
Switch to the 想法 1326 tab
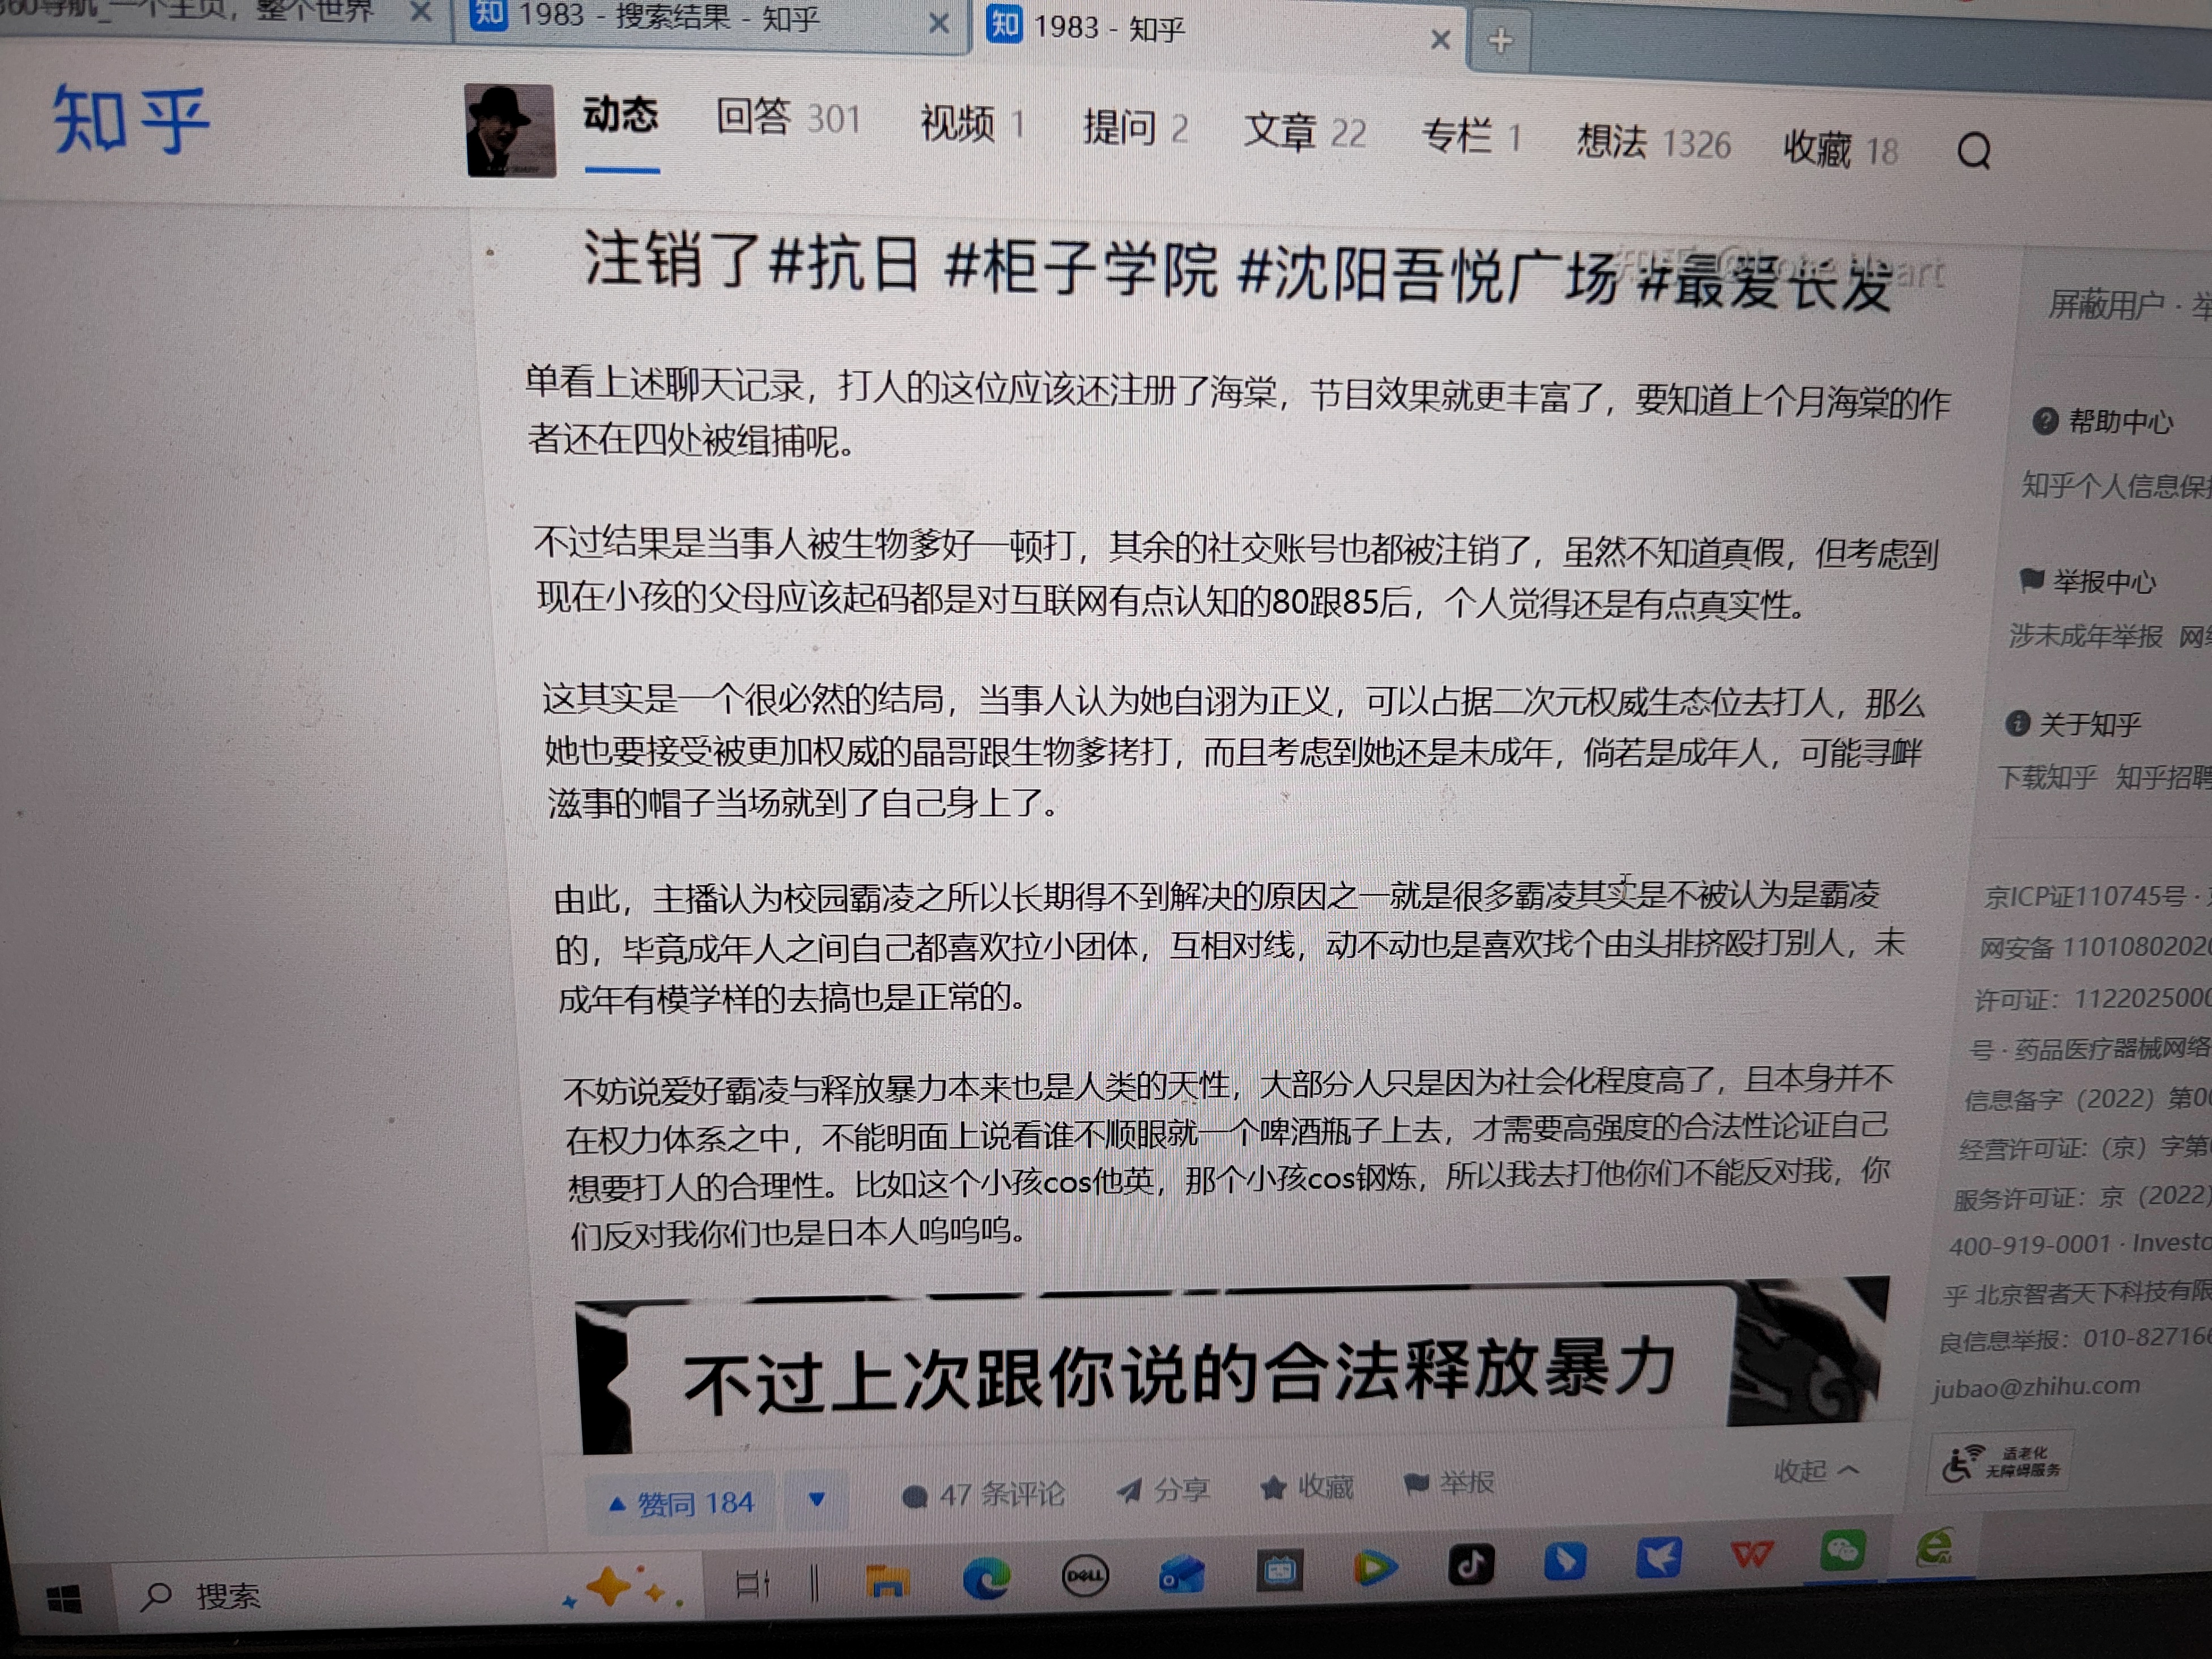tap(1653, 143)
